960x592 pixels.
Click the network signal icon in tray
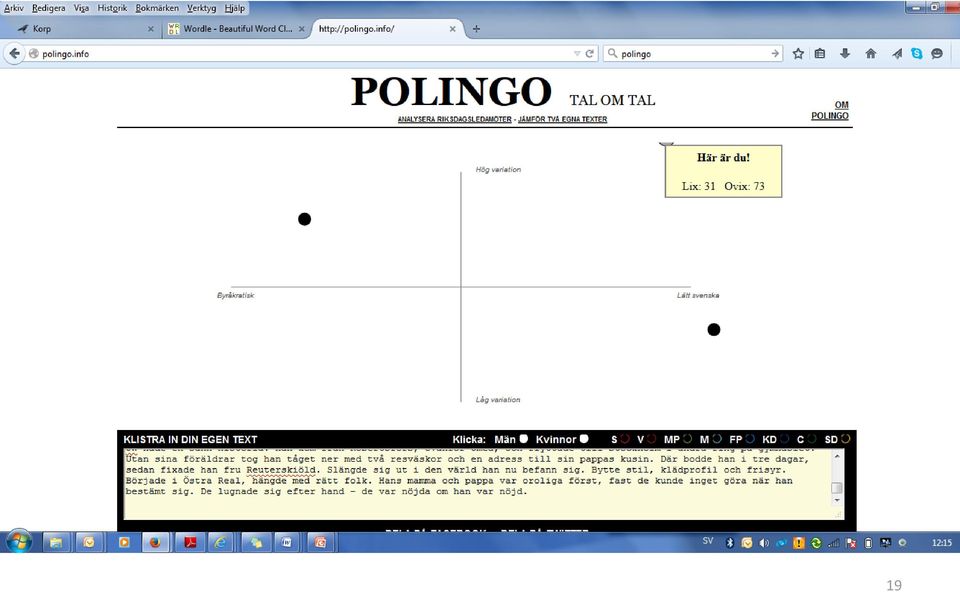pos(833,542)
